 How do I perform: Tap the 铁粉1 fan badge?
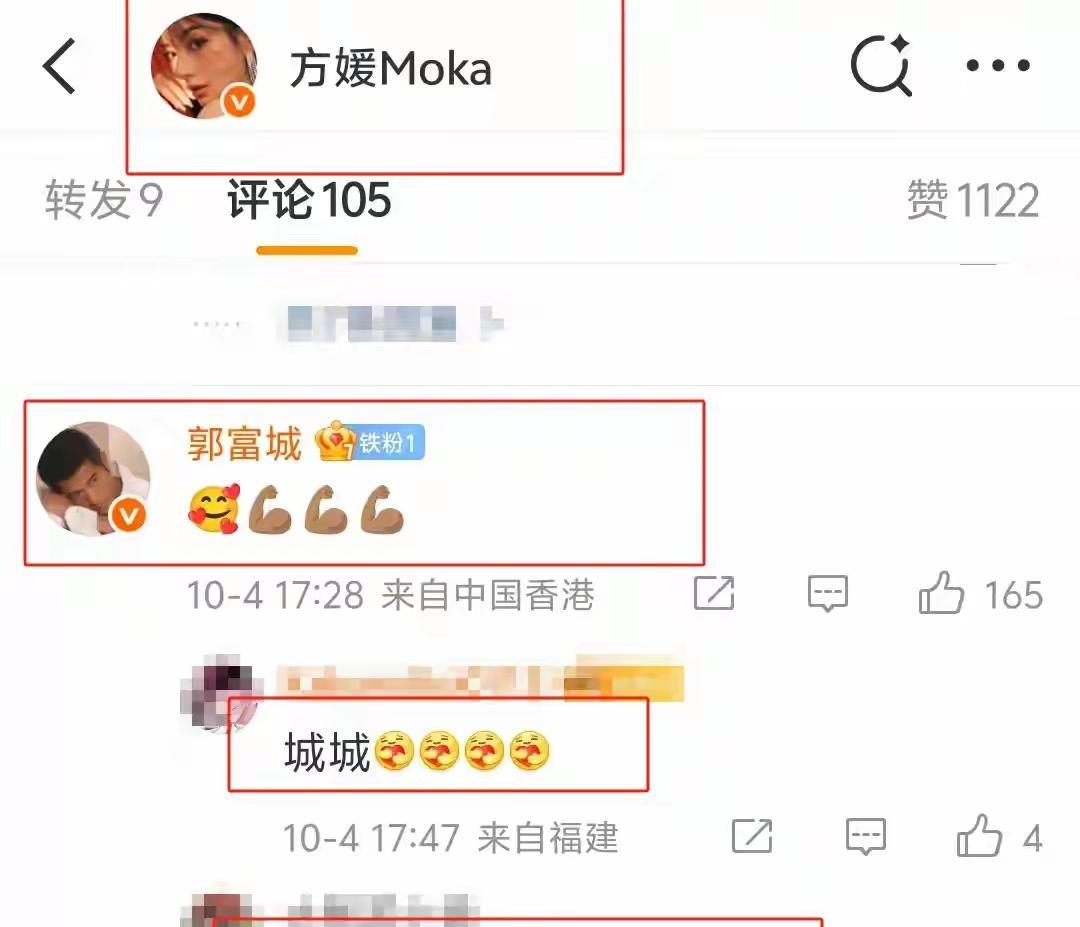pyautogui.click(x=370, y=441)
